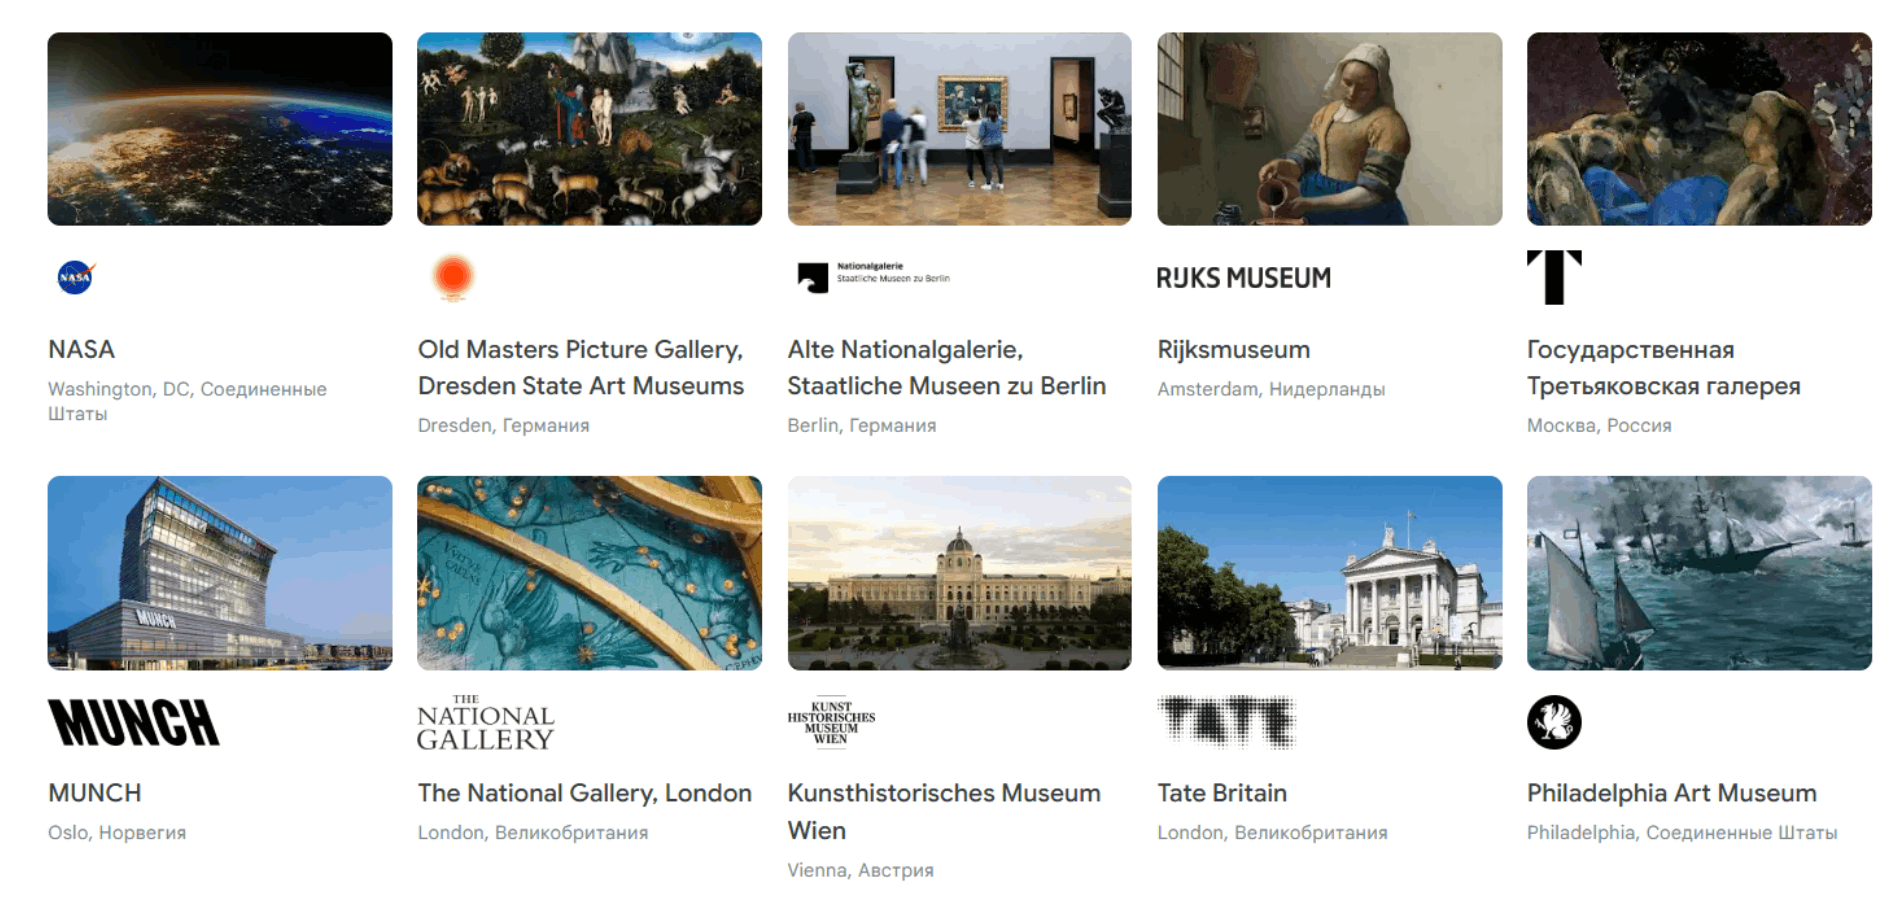Click the orange sun logo of Dresden gallery

453,277
